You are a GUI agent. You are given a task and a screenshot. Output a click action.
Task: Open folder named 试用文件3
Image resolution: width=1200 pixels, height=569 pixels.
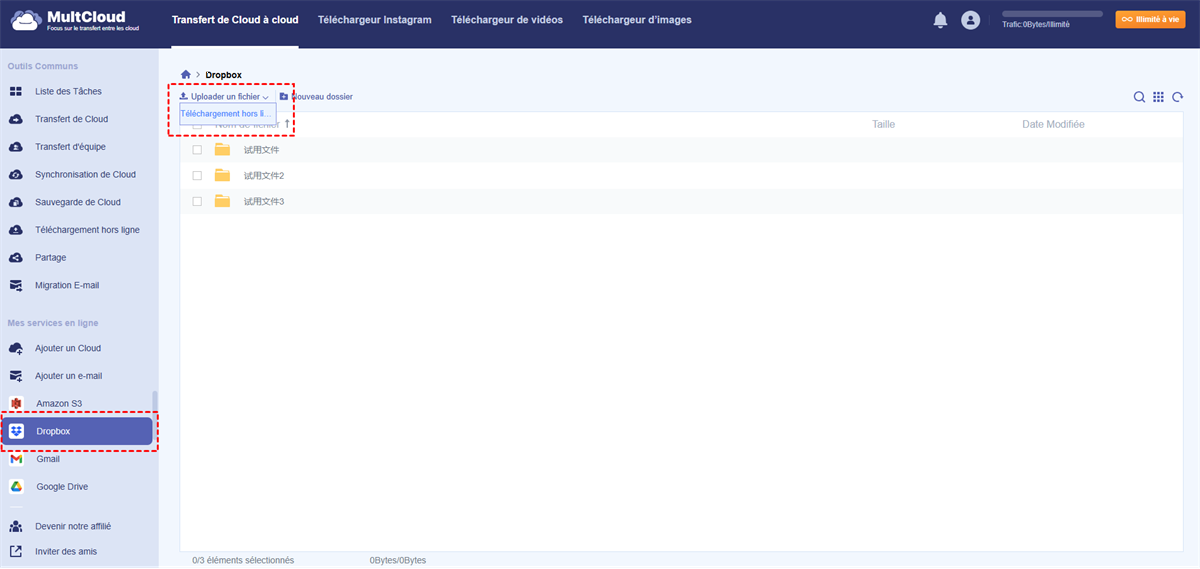point(264,202)
